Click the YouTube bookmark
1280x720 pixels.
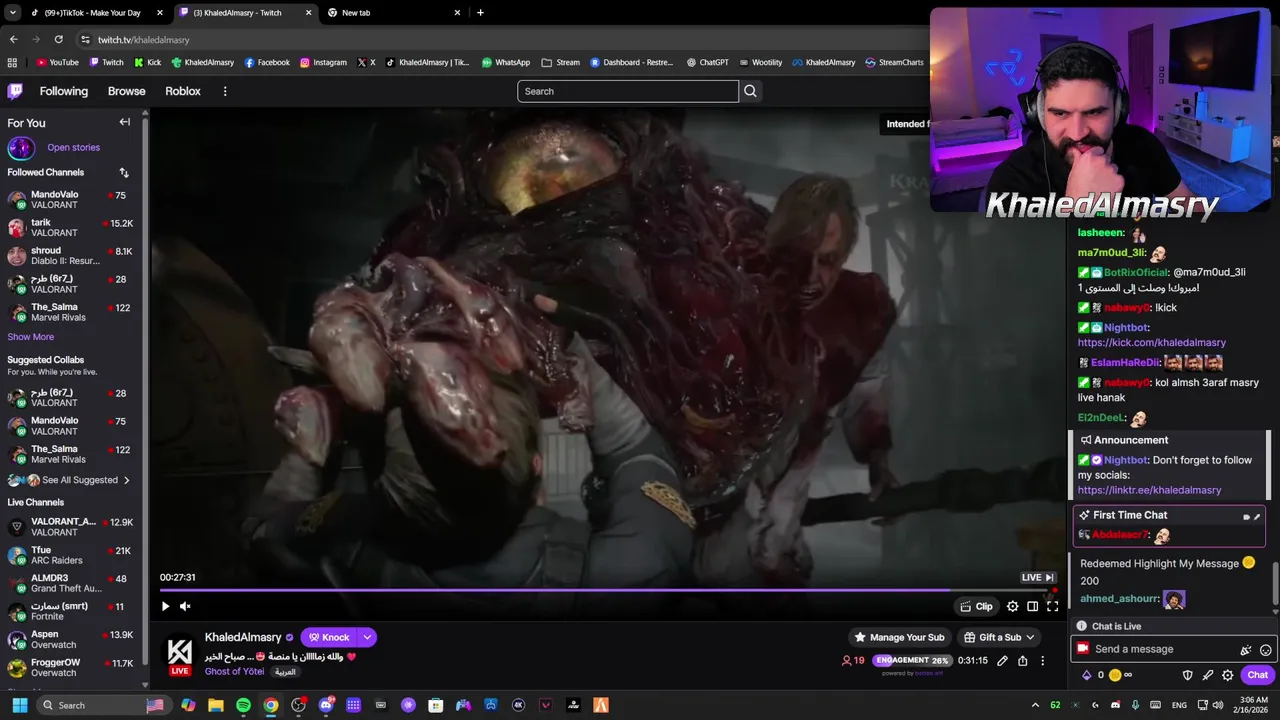57,62
